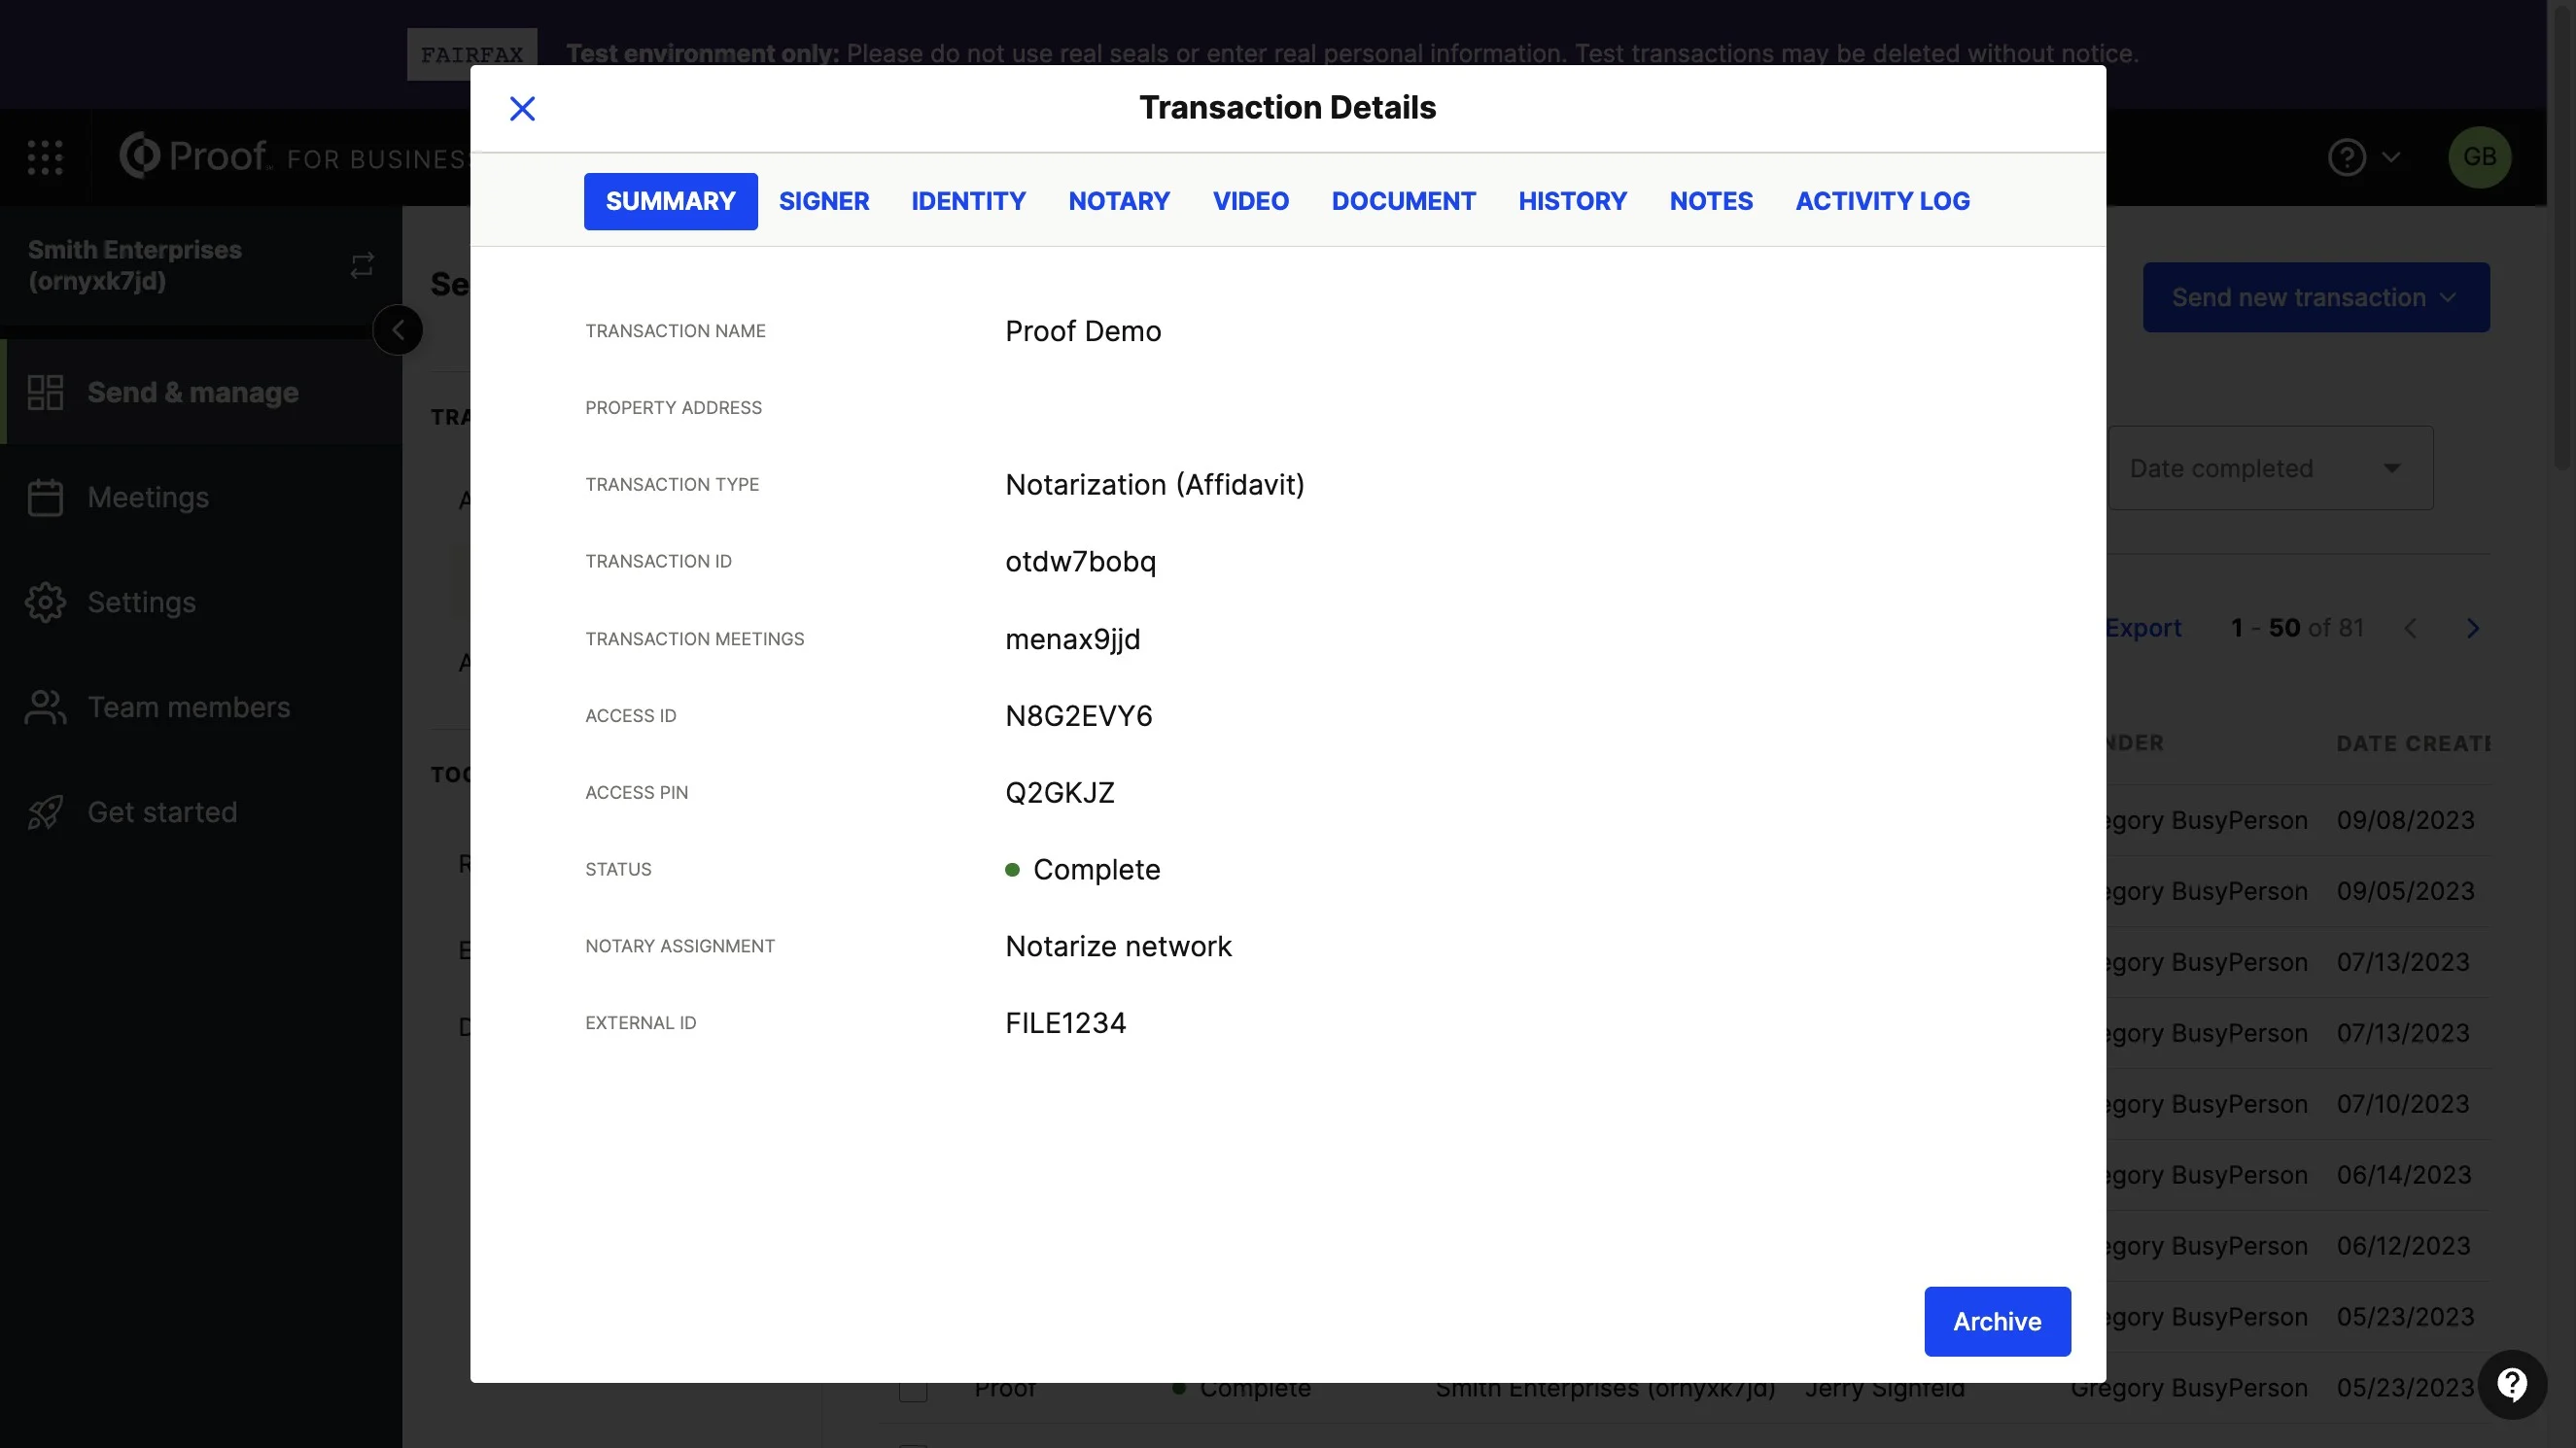The image size is (2576, 1448).
Task: Open Get started in sidebar
Action: click(x=201, y=812)
